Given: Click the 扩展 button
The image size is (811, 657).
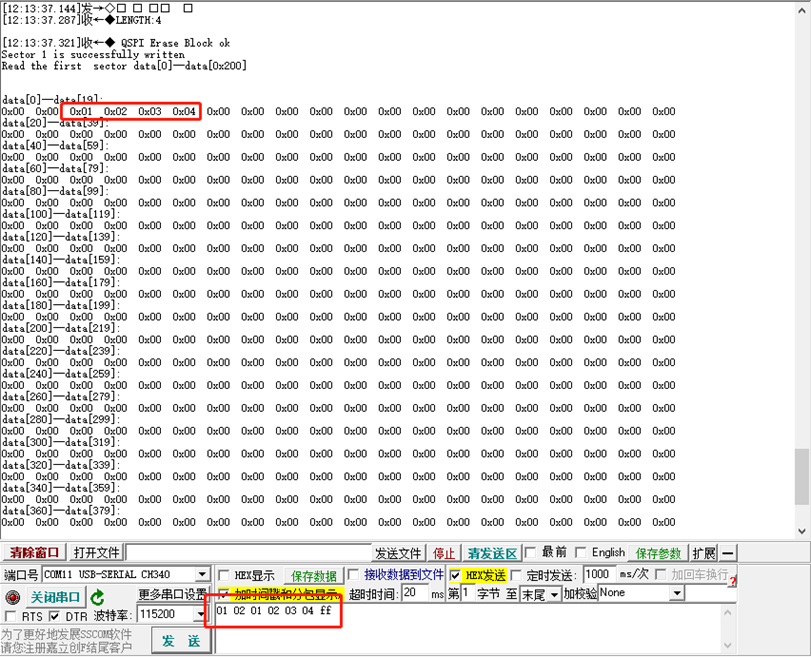Looking at the screenshot, I should coord(704,553).
